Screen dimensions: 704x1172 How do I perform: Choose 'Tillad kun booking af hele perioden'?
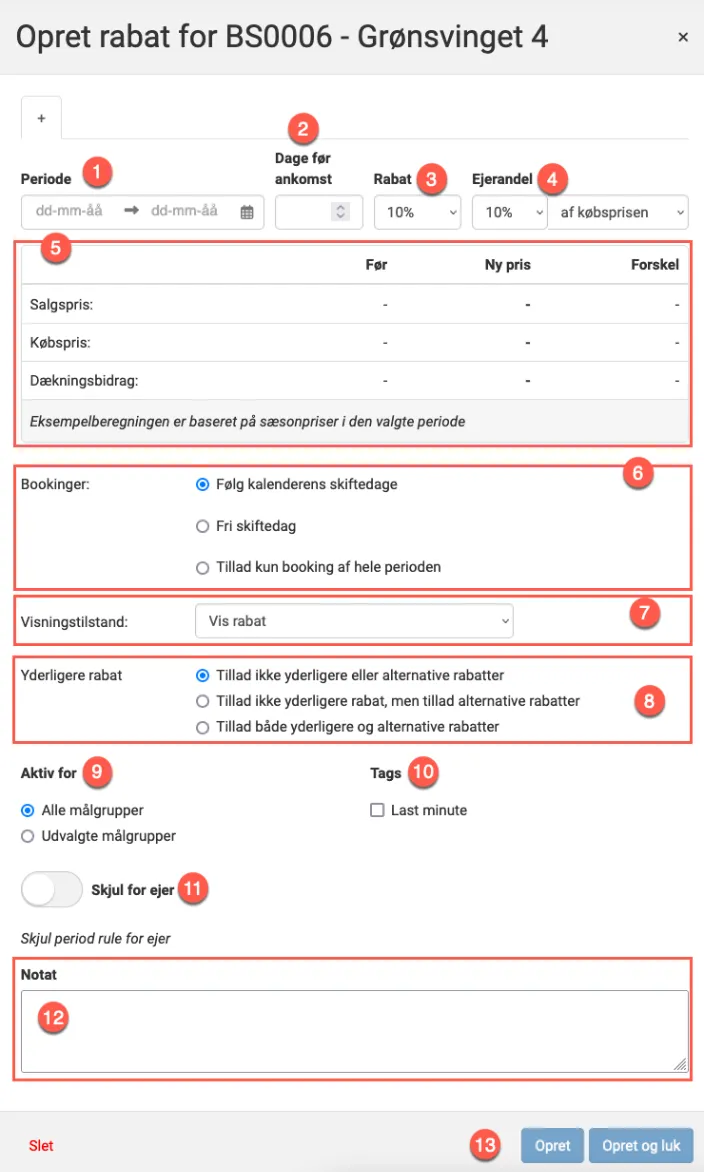(x=203, y=567)
